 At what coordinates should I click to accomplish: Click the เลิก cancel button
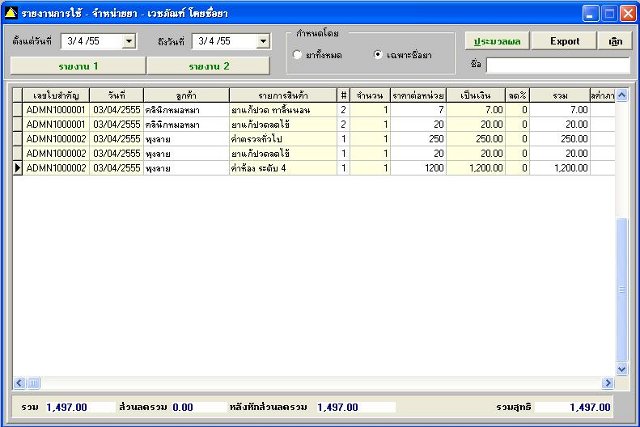(616, 41)
